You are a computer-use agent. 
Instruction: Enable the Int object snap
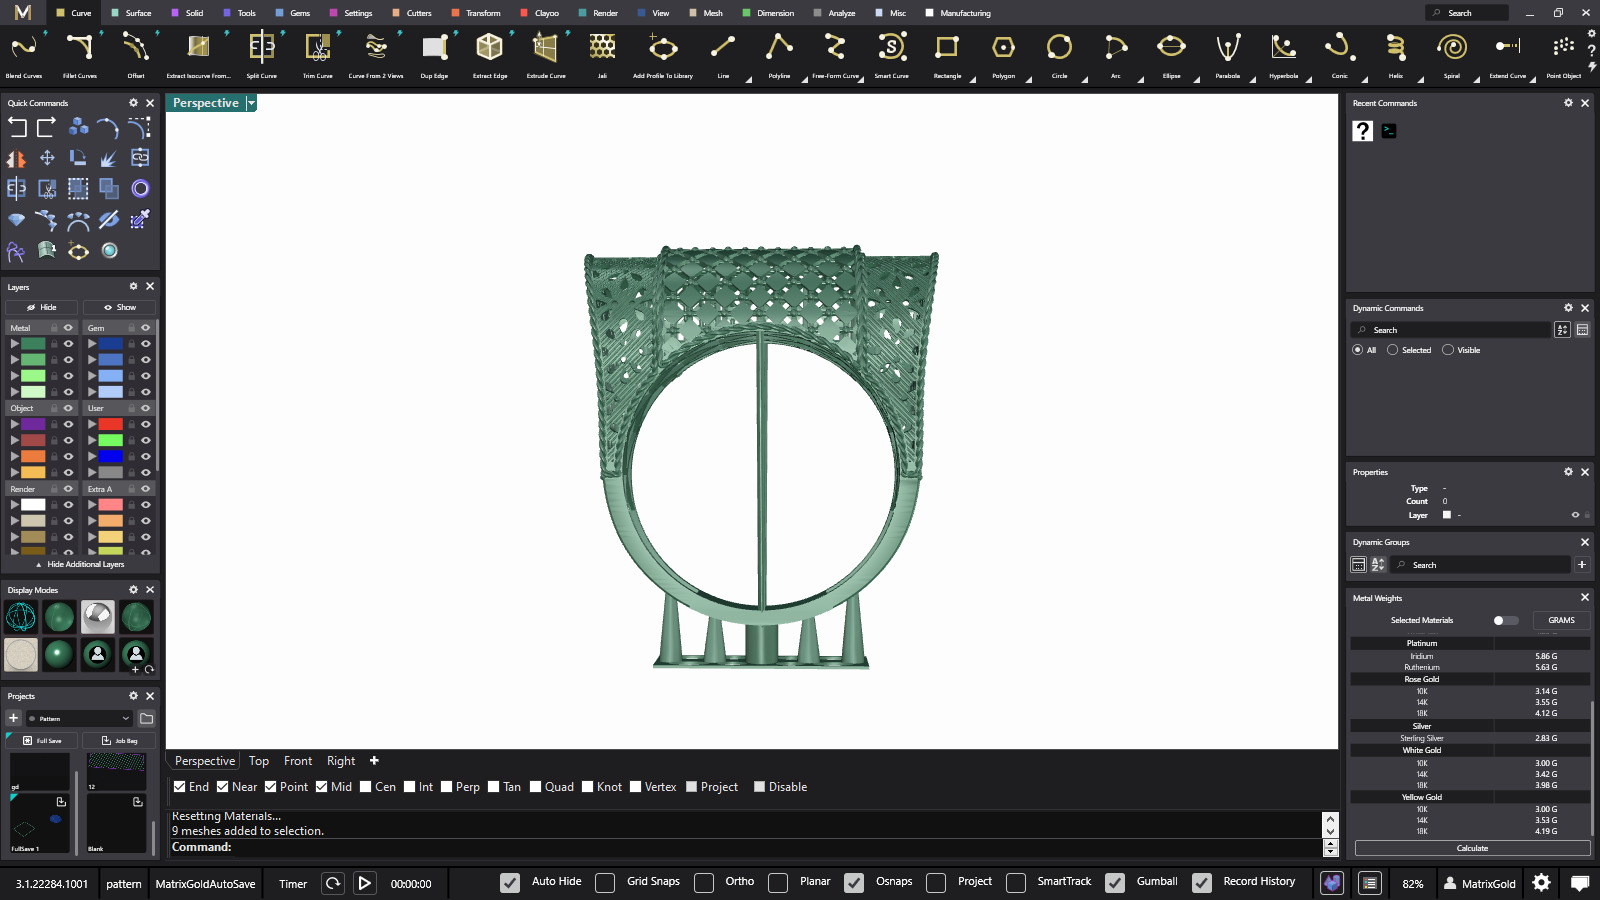tap(410, 787)
